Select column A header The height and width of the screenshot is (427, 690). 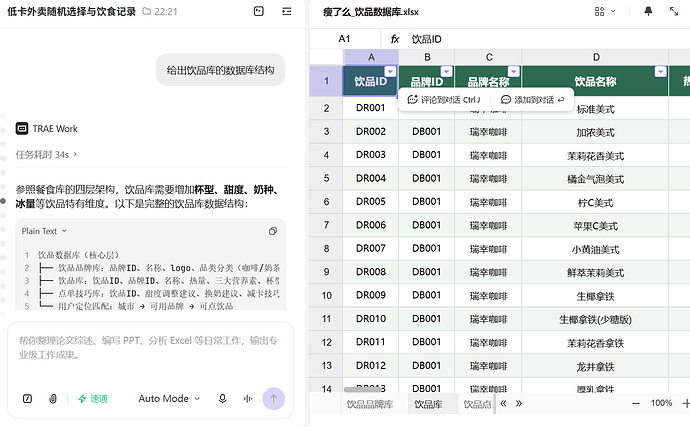[371, 57]
